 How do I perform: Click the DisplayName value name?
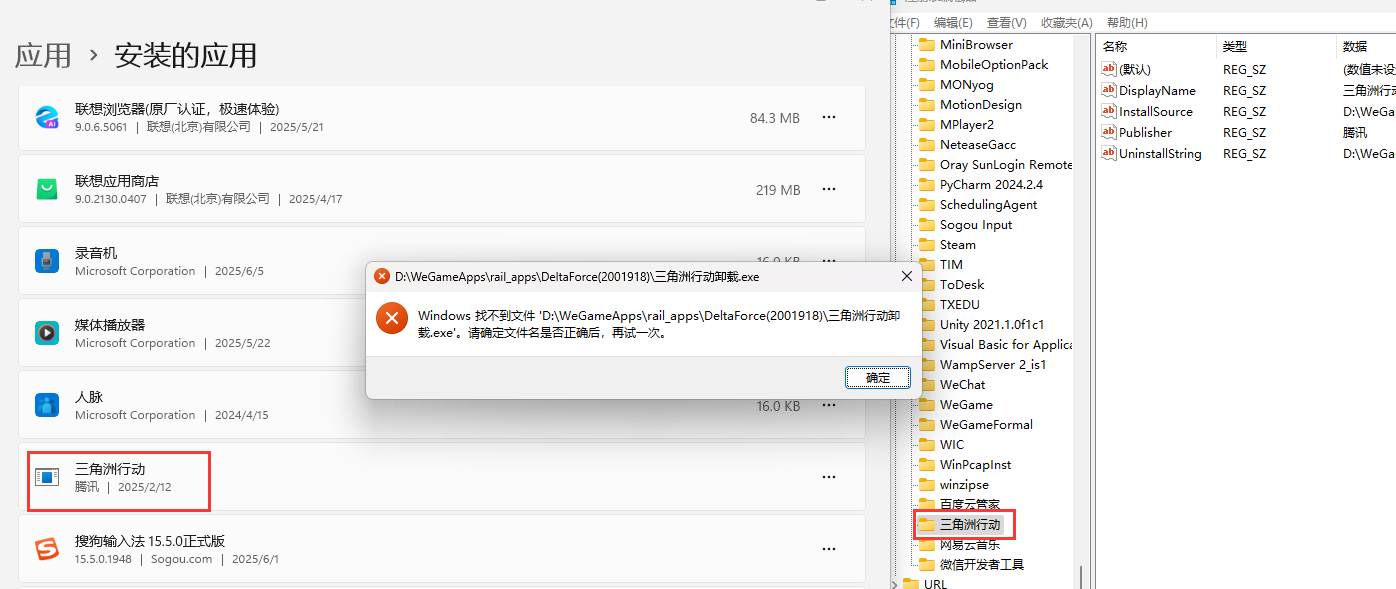[x=1157, y=90]
